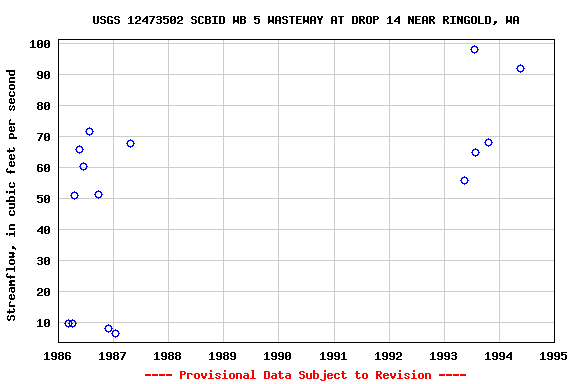The height and width of the screenshot is (384, 576).
Task: Click the 40 y-axis tick label
Action: 43,230
